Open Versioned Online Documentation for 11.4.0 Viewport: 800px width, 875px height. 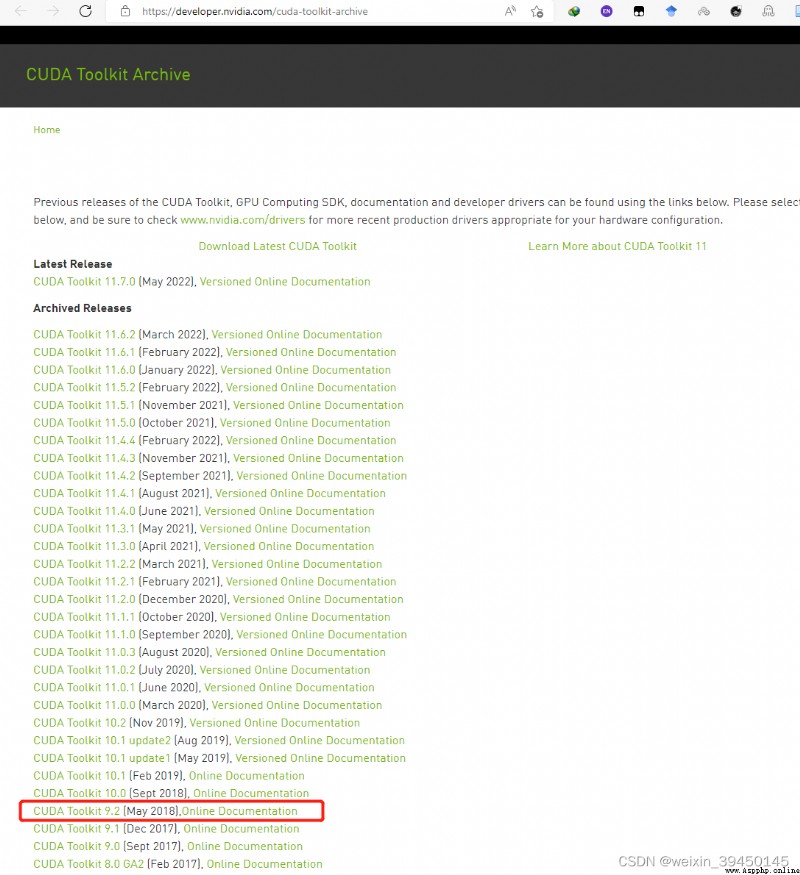[x=290, y=511]
